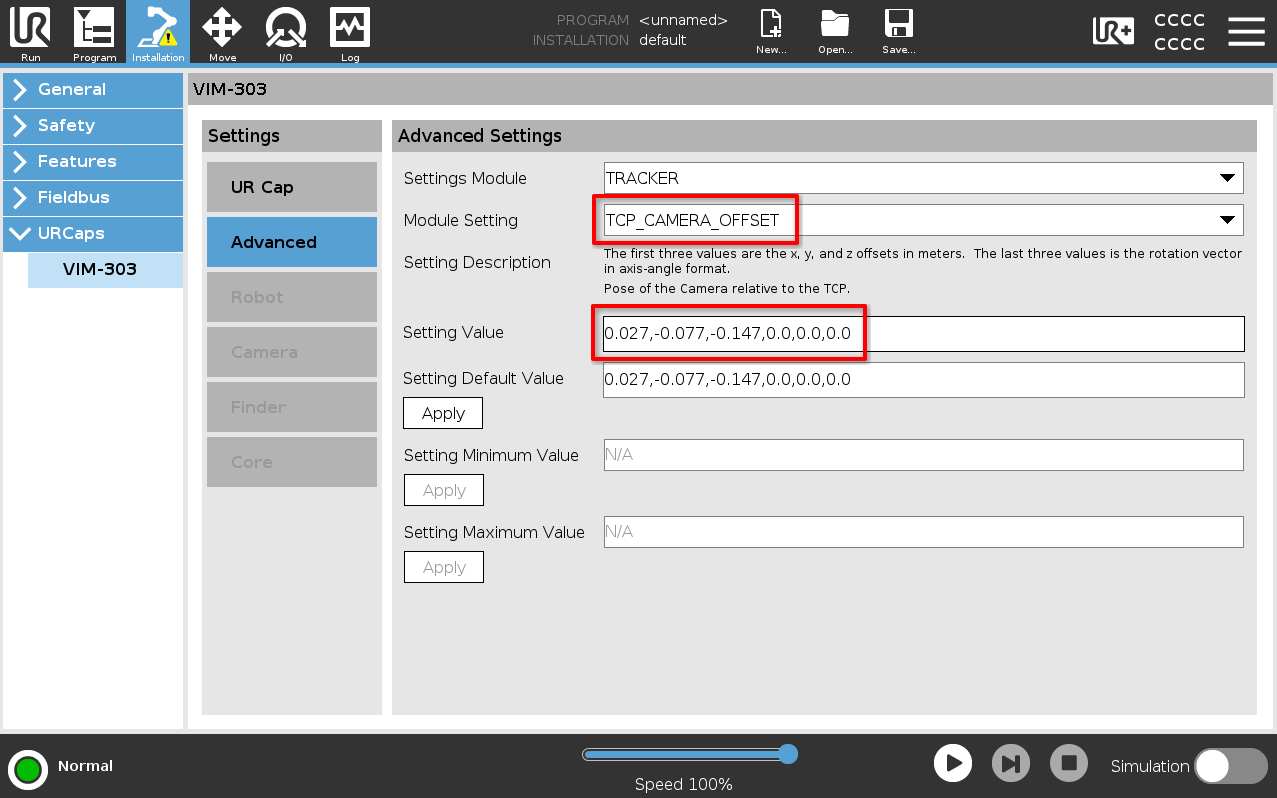Expand the Safety section

click(x=93, y=126)
